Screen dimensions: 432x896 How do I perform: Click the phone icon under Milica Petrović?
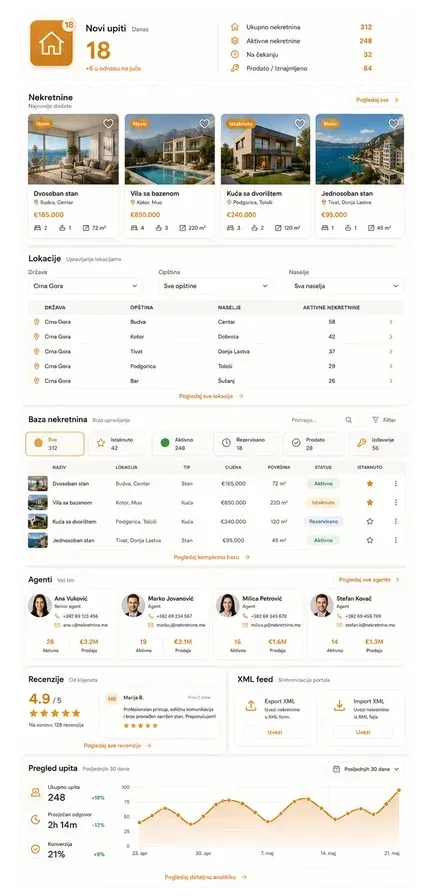click(245, 616)
